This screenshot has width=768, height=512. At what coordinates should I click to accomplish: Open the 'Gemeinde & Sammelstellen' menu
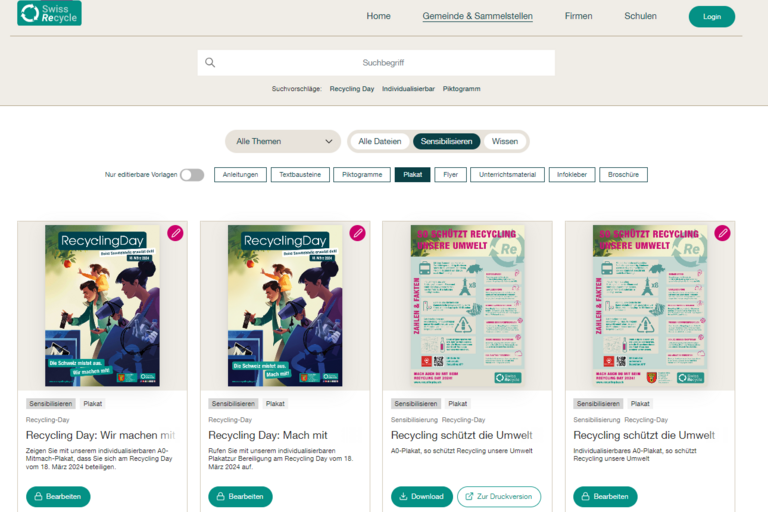tap(477, 16)
